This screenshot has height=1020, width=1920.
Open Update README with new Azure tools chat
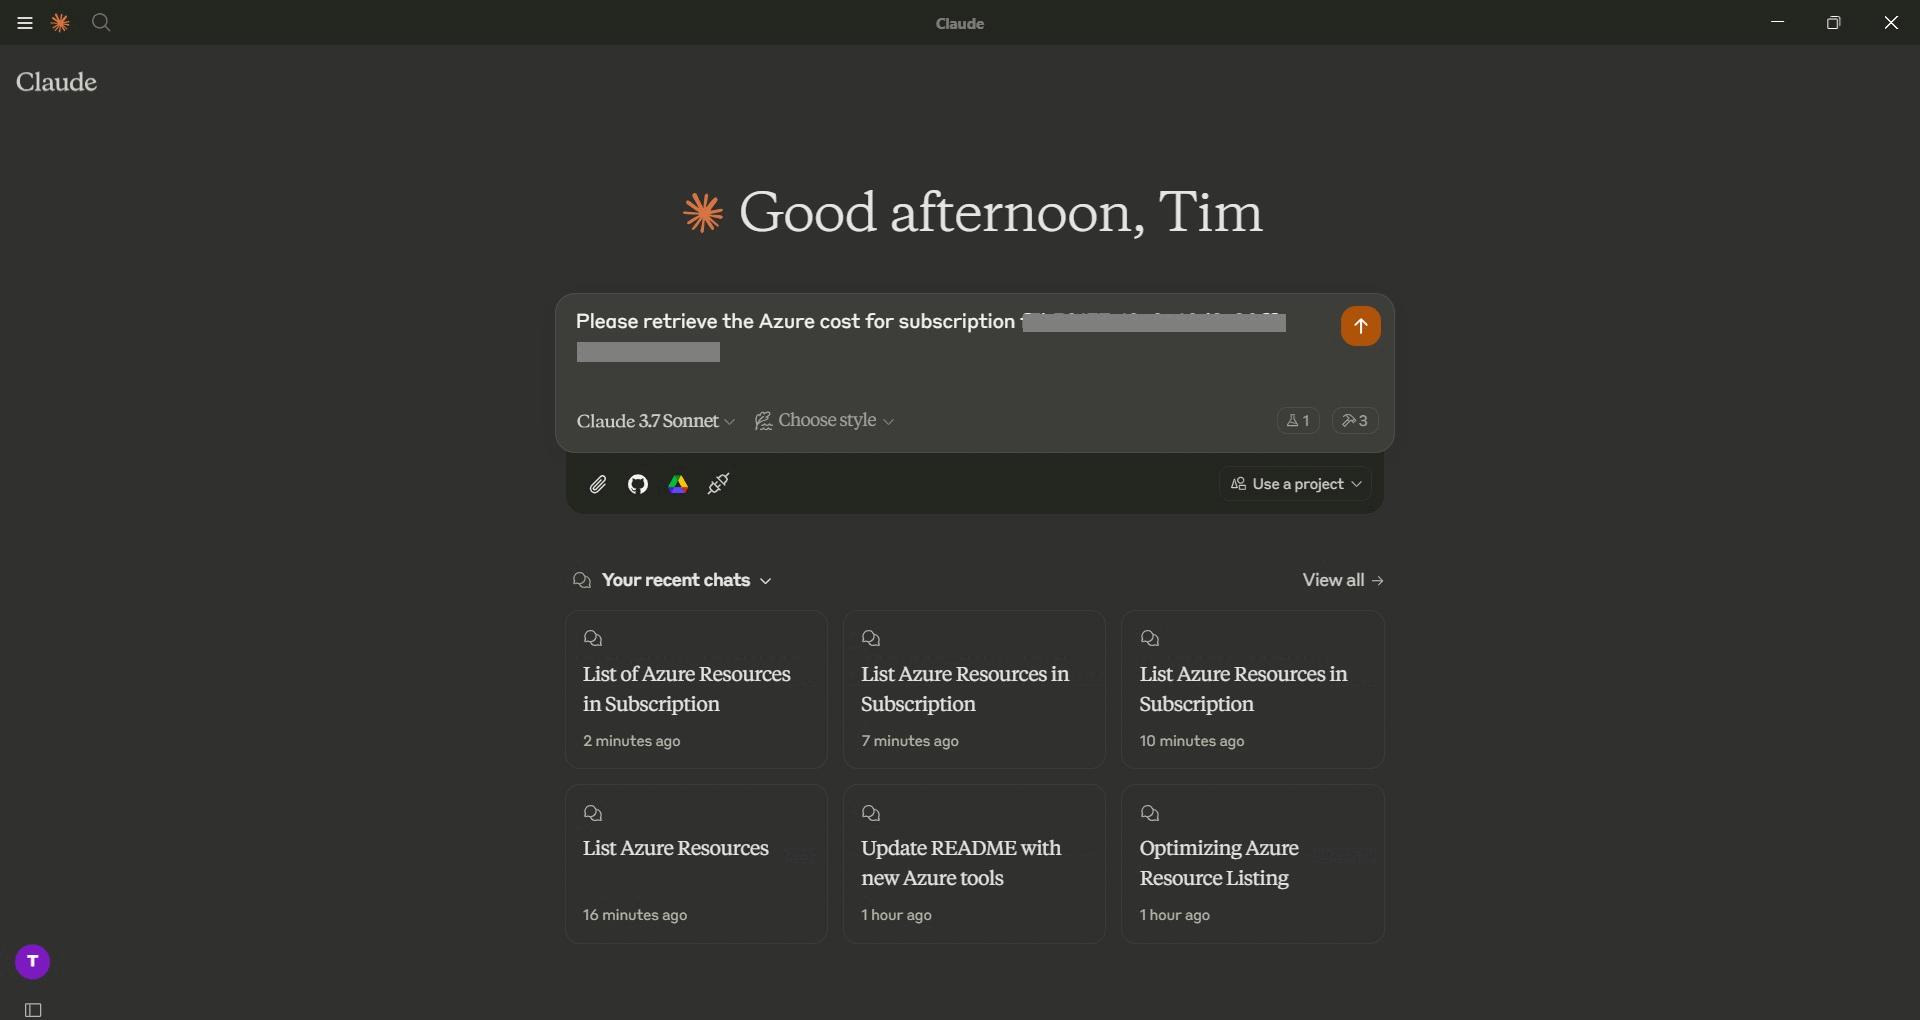974,864
